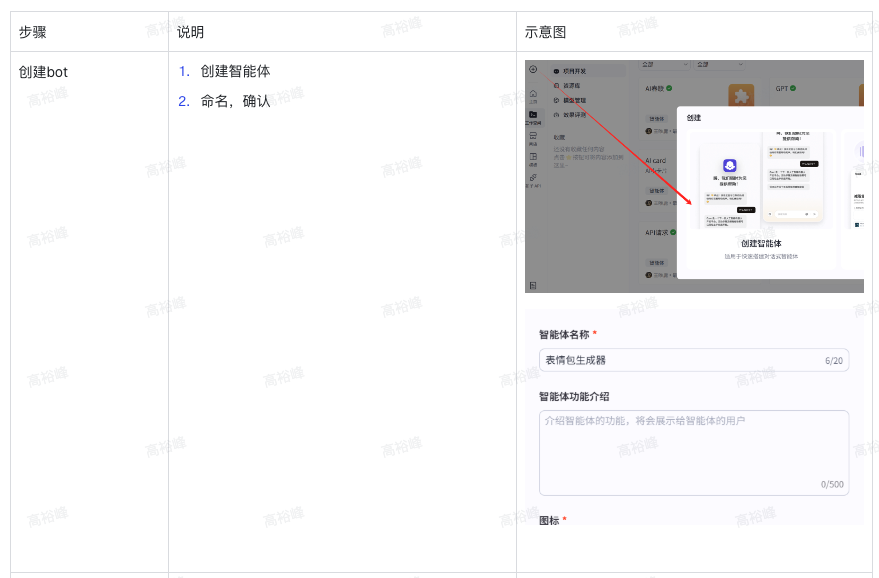Open the 项目开发 menu item
879x578 pixels.
click(x=589, y=71)
